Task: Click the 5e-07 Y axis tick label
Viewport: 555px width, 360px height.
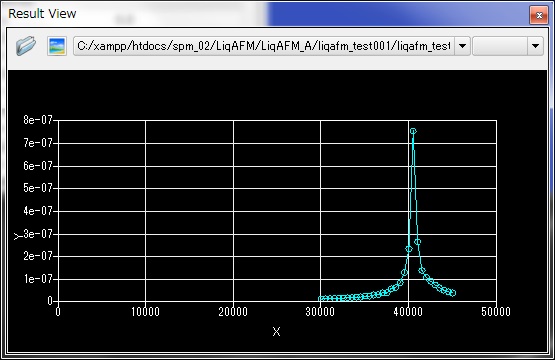Action: point(38,188)
